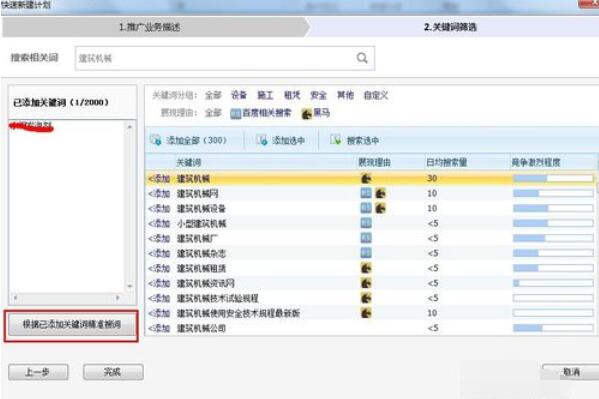Click the added-keywords list scroll down arrow
The width and height of the screenshot is (599, 399).
point(130,286)
